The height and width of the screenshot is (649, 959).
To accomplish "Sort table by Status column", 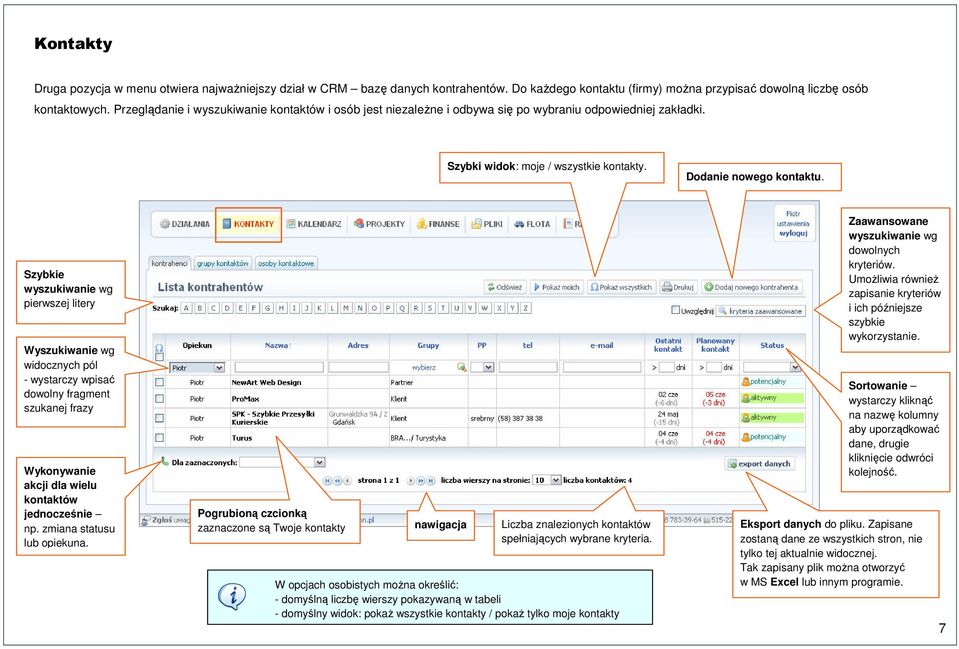I will [x=772, y=346].
